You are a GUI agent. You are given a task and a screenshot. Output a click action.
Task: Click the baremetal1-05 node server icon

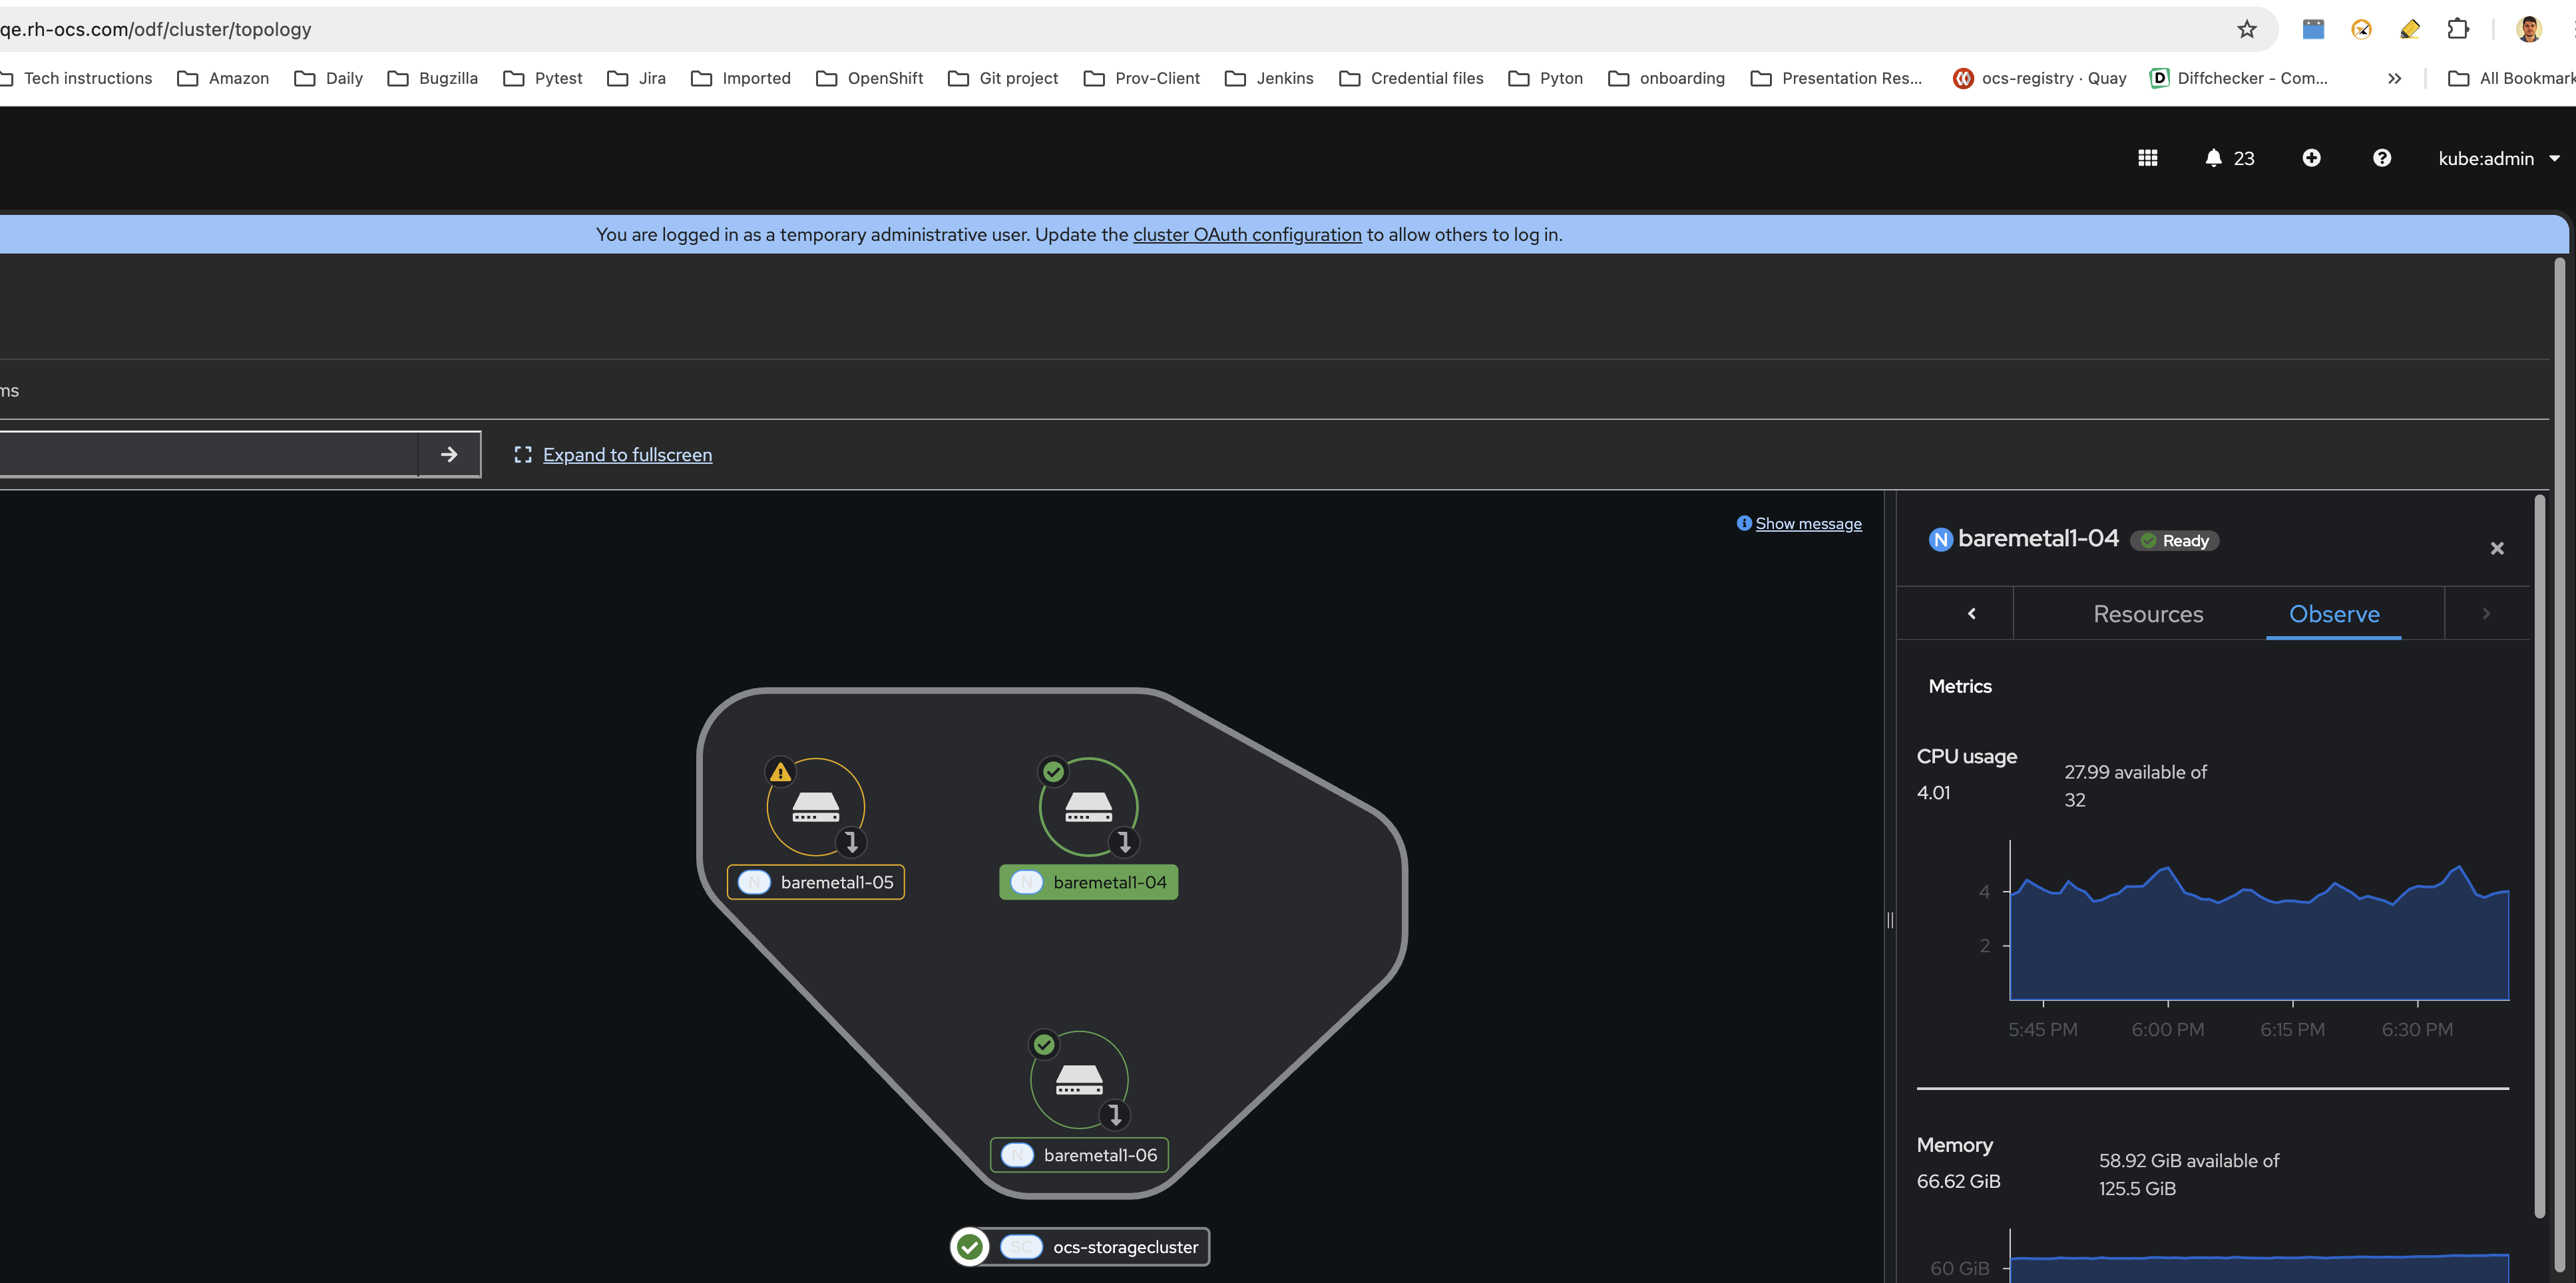tap(815, 806)
